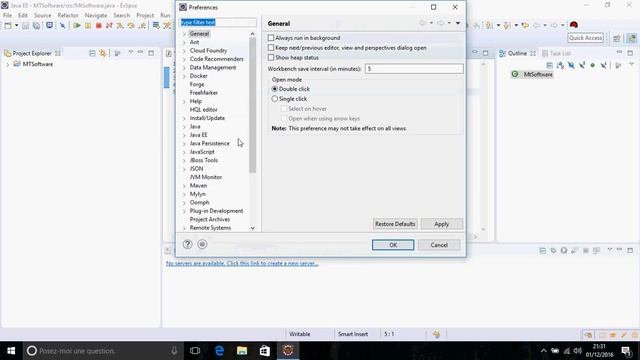Image resolution: width=640 pixels, height=360 pixels.
Task: Click the type filter text field
Action: pos(218,22)
